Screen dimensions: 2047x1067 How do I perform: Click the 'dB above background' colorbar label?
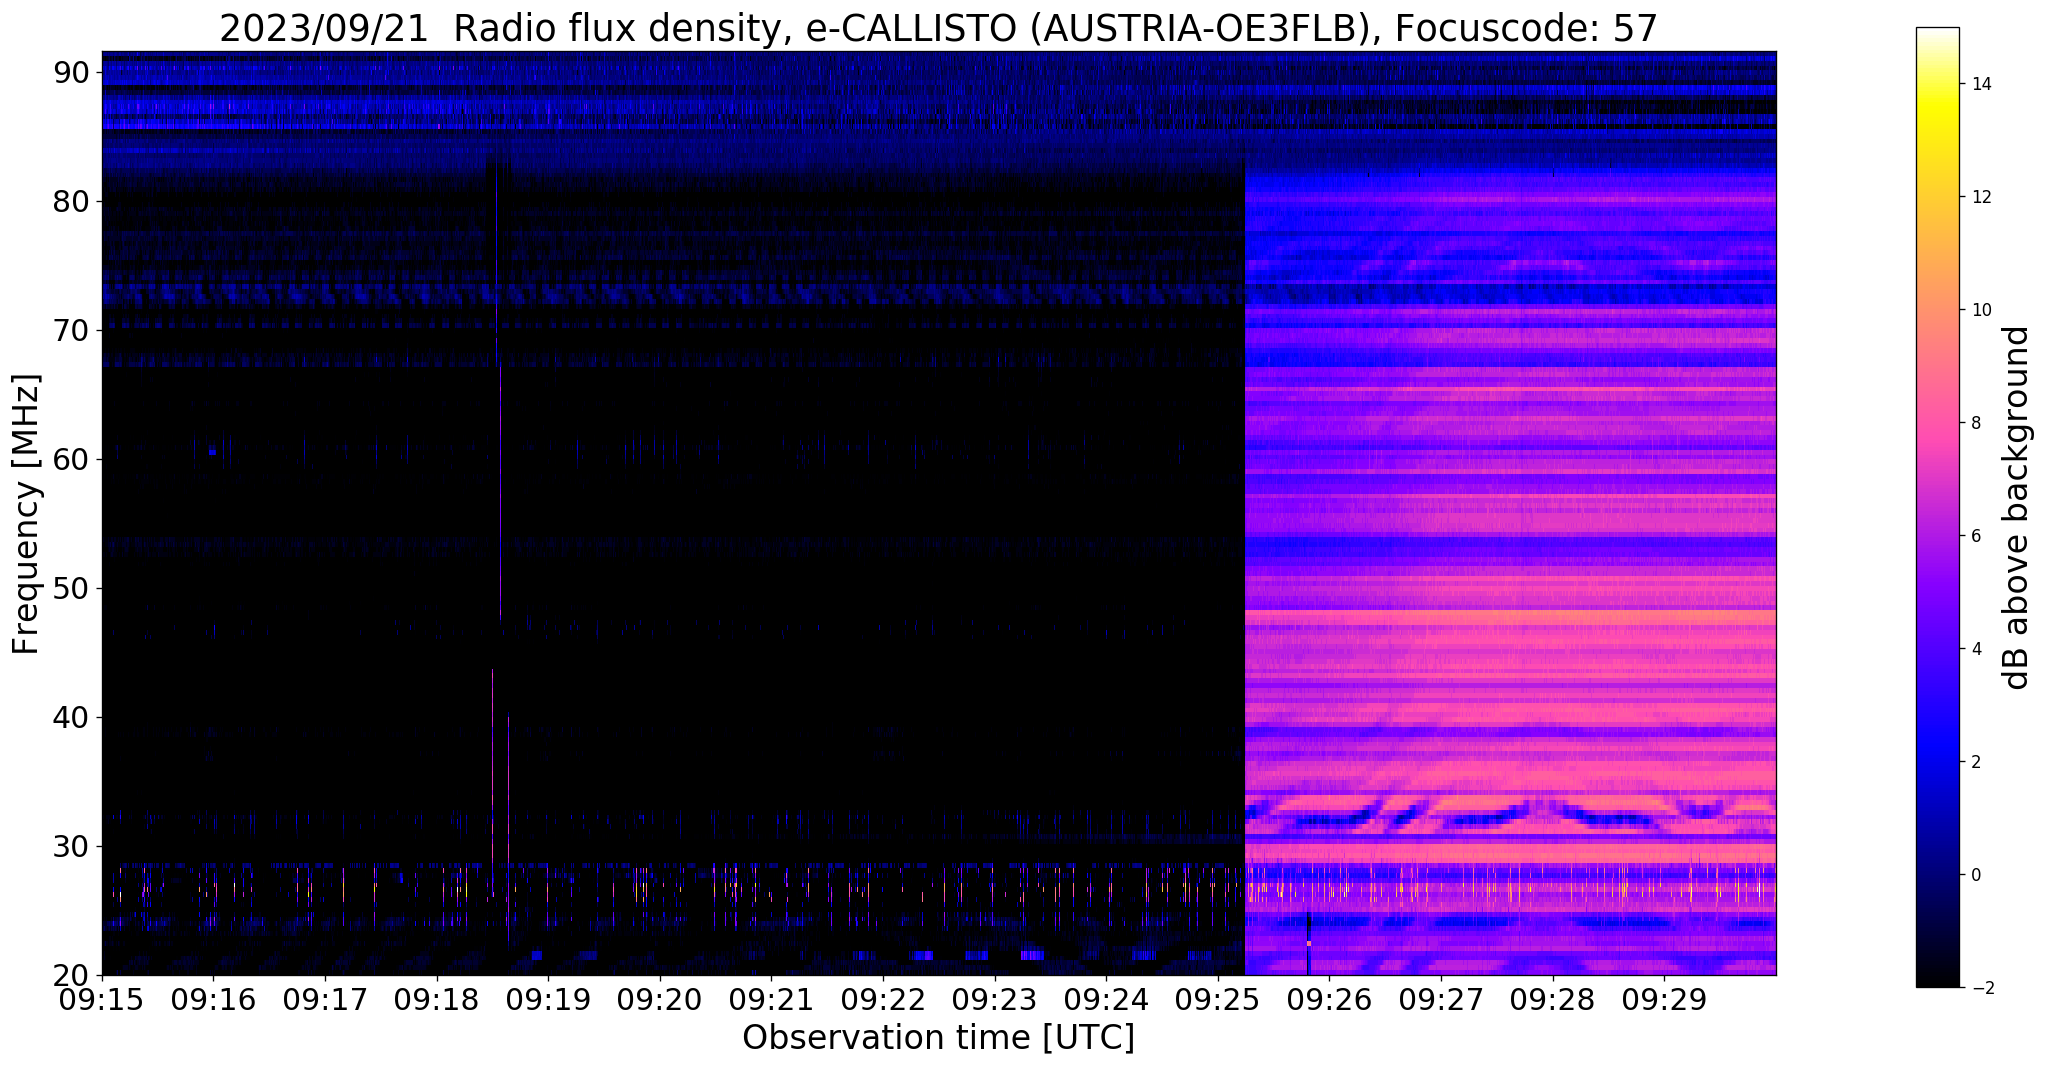point(2017,507)
